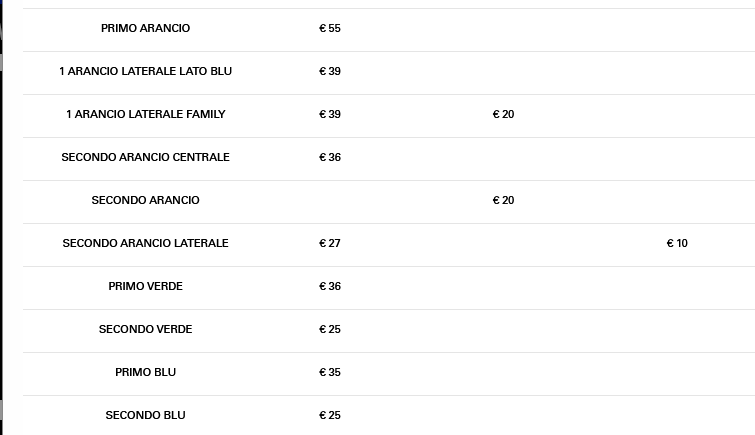Image resolution: width=755 pixels, height=435 pixels.
Task: Click €20 price in LATERALE FAMILY row
Action: click(x=503, y=114)
